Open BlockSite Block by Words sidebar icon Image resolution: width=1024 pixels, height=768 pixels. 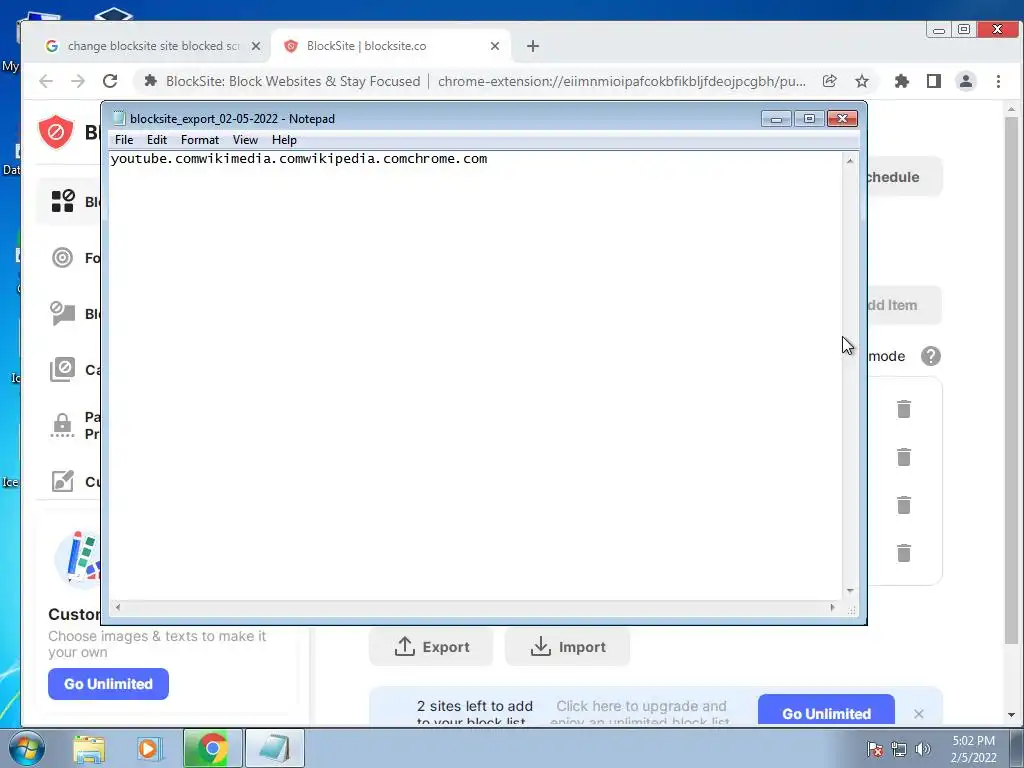pos(63,313)
